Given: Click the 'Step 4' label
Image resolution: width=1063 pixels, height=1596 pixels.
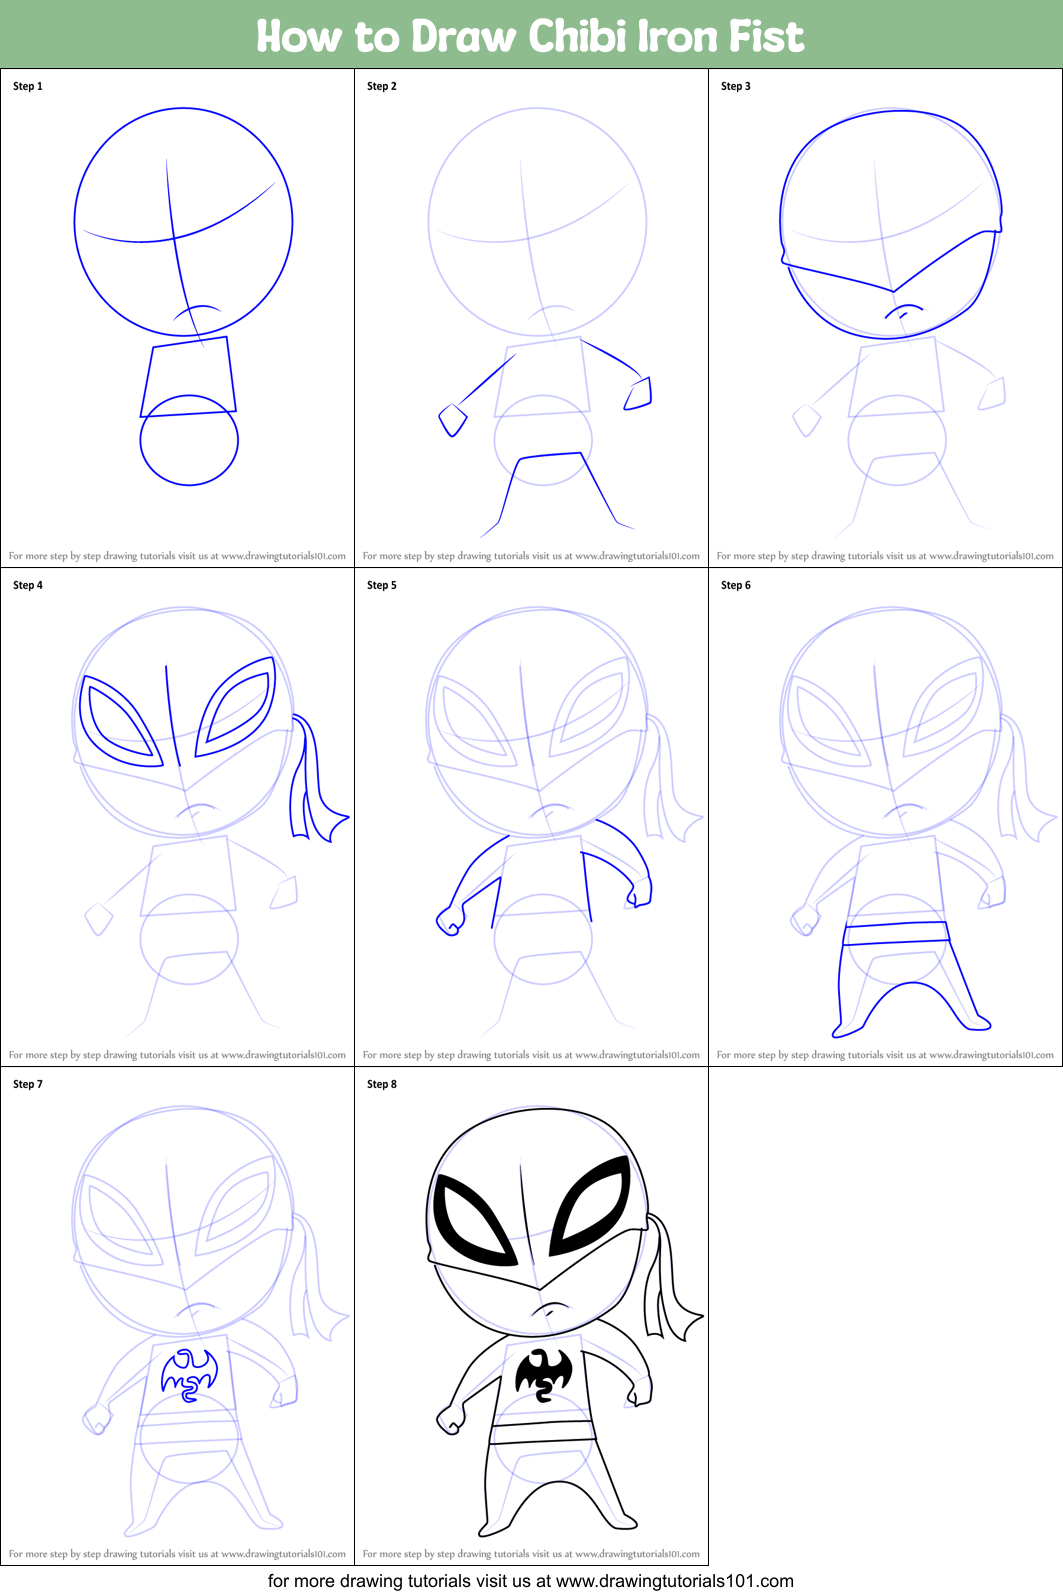Looking at the screenshot, I should [28, 585].
